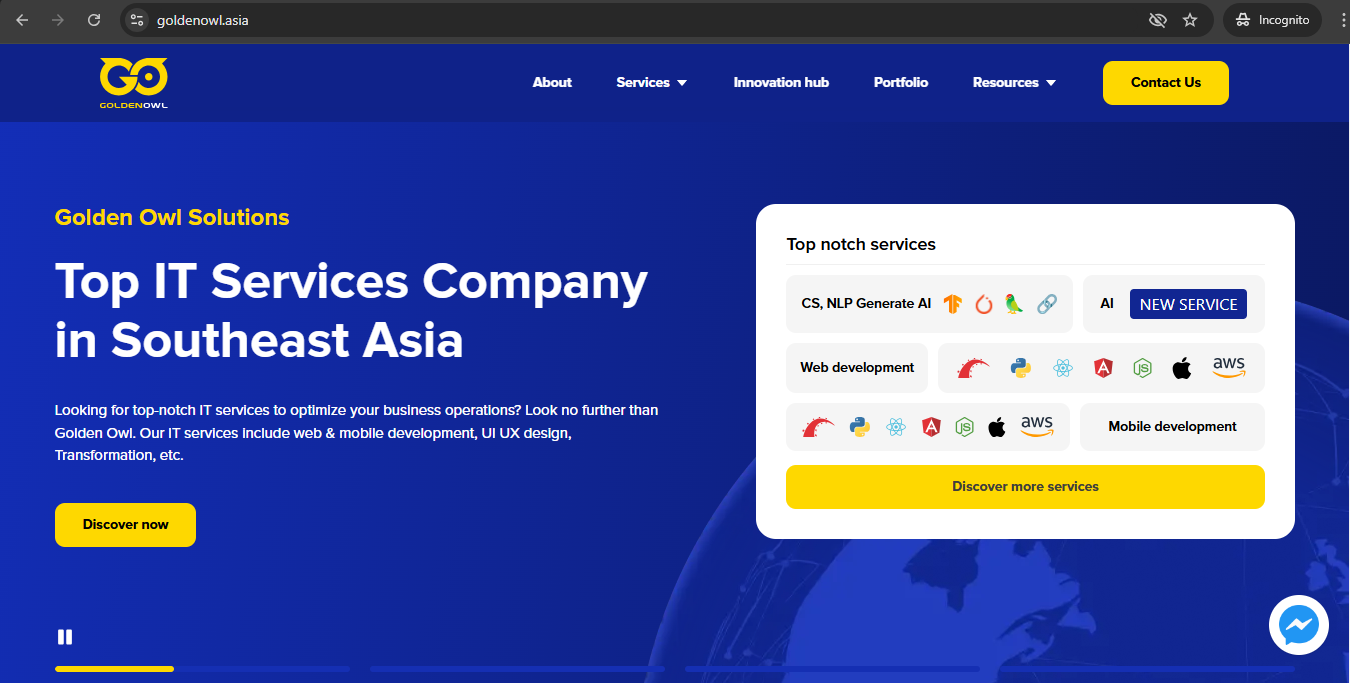1350x683 pixels.
Task: Click the TensorFlow icon
Action: (952, 304)
